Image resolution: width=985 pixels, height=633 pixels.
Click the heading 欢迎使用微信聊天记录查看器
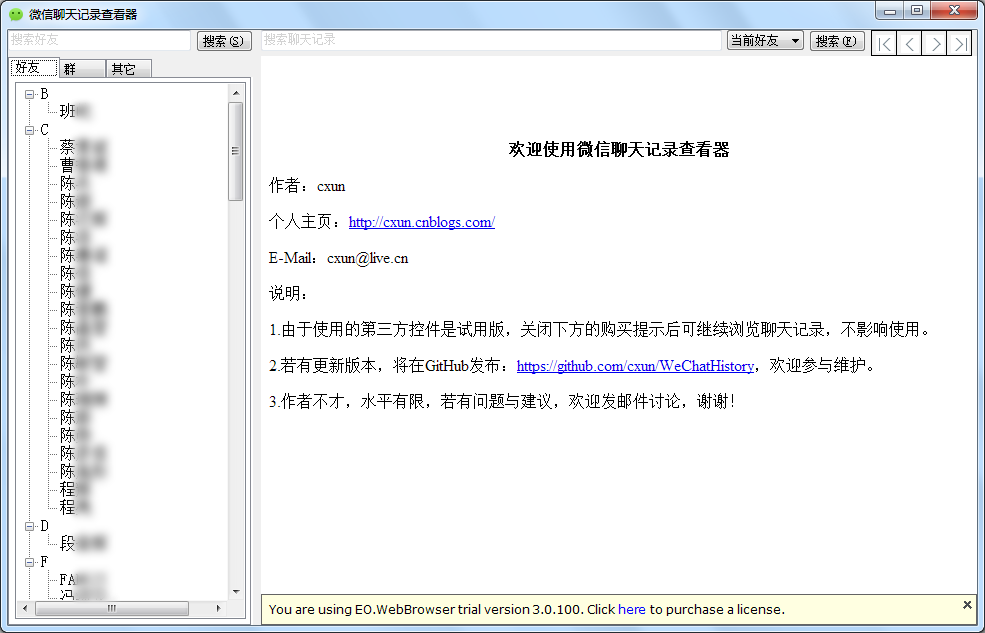coord(619,149)
